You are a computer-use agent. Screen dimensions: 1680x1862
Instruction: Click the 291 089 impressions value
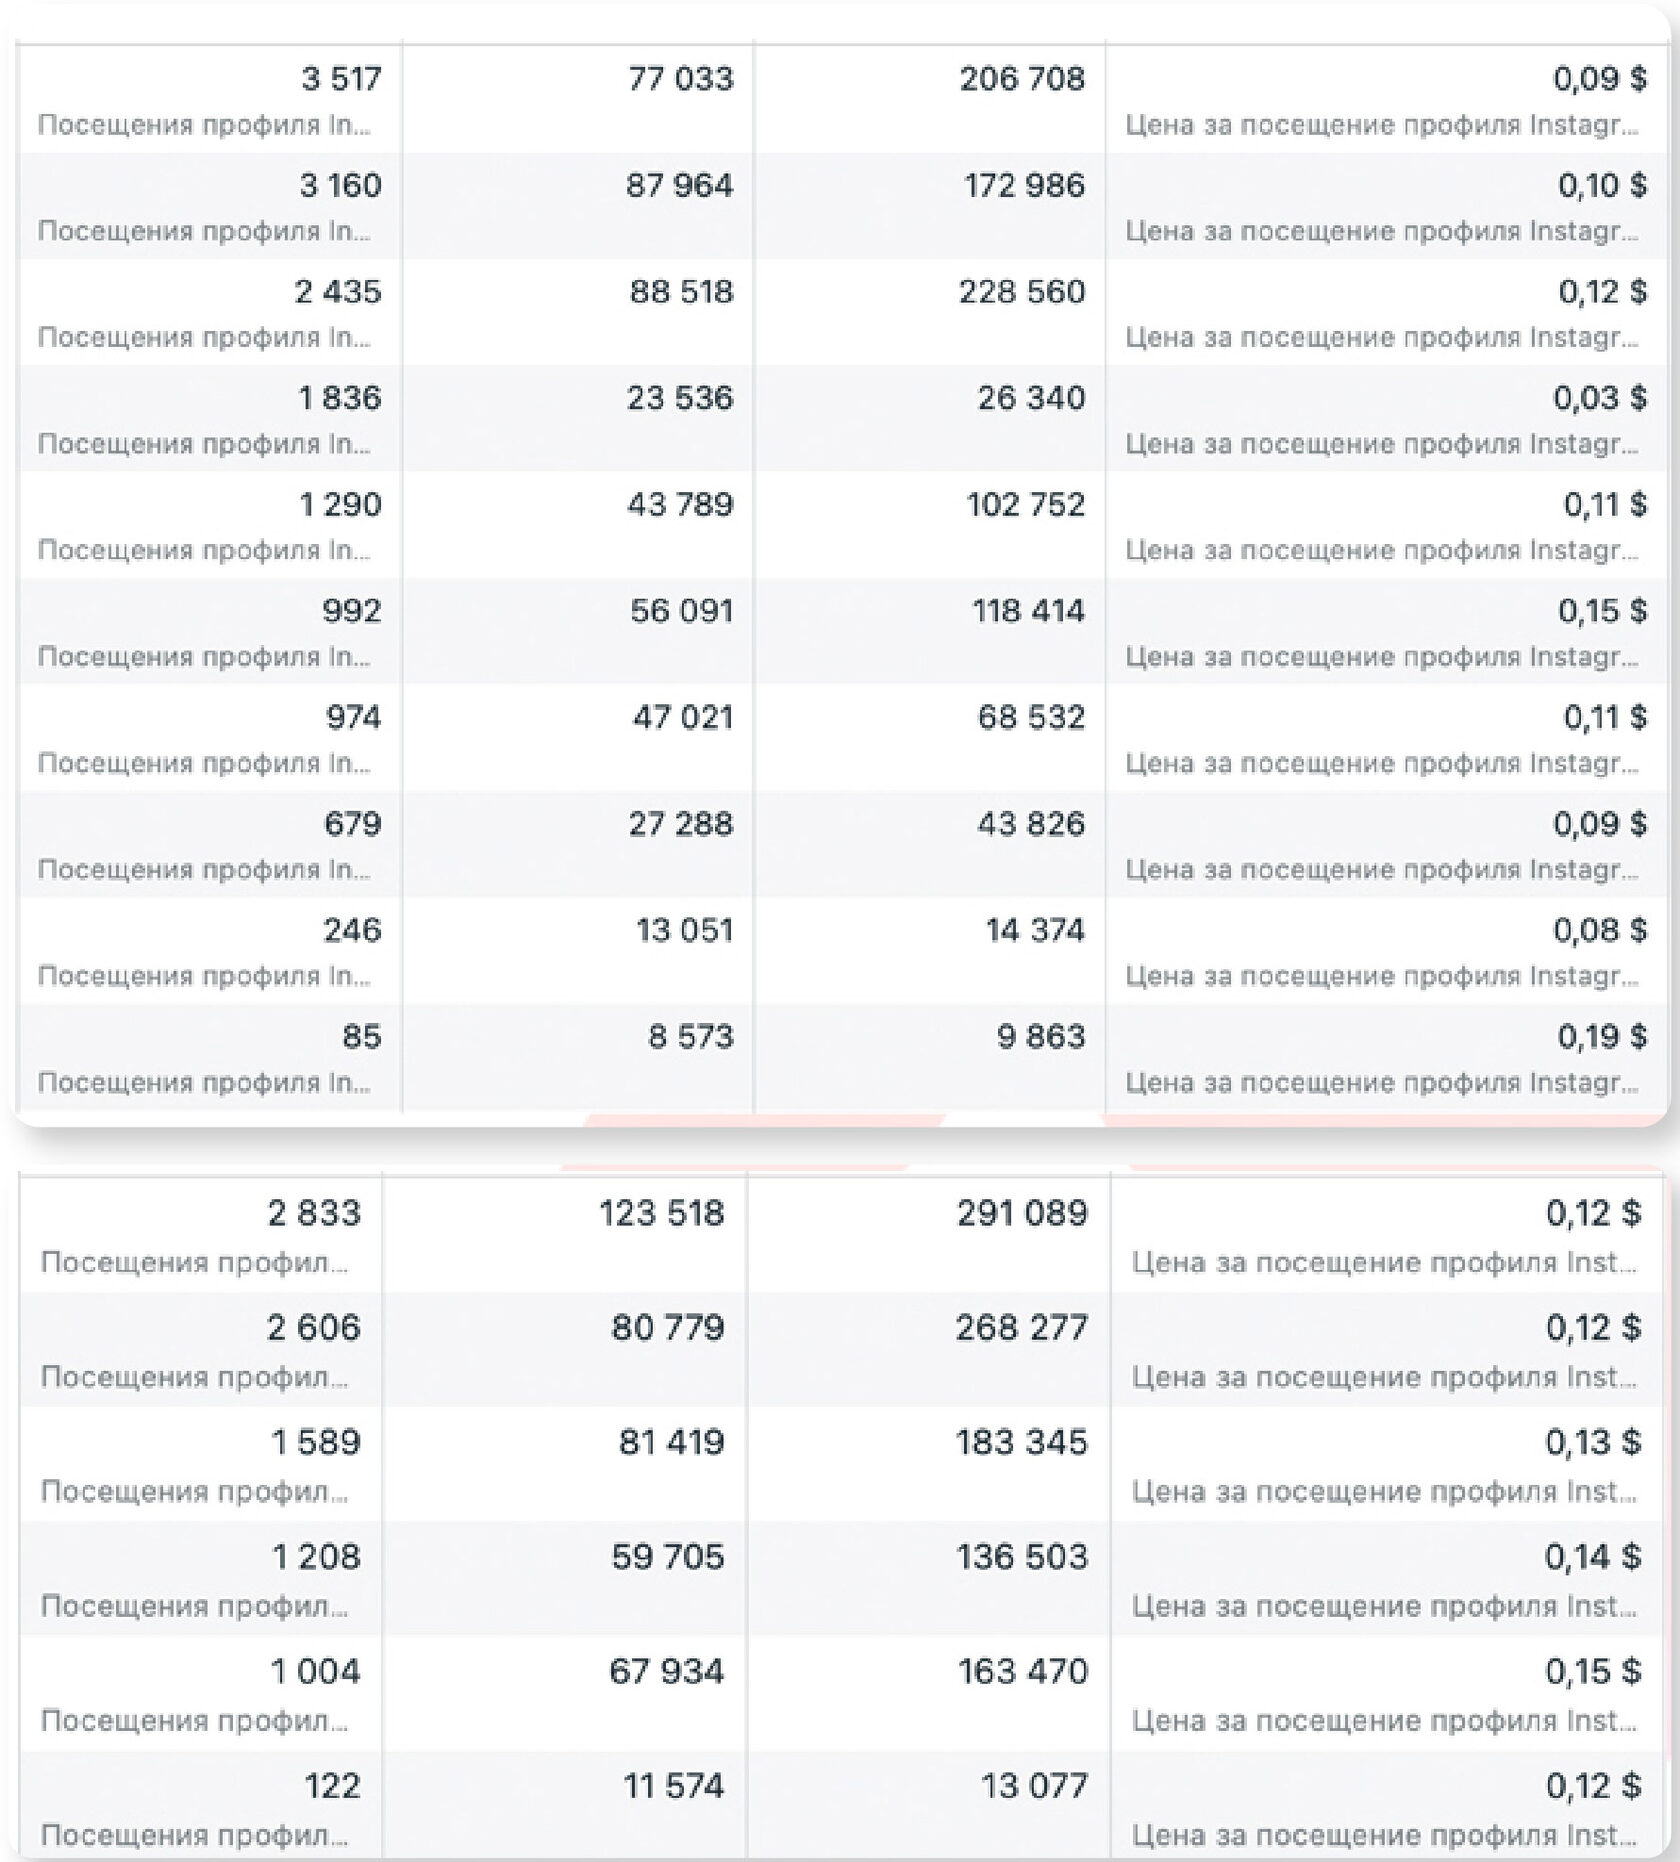[x=1022, y=1213]
